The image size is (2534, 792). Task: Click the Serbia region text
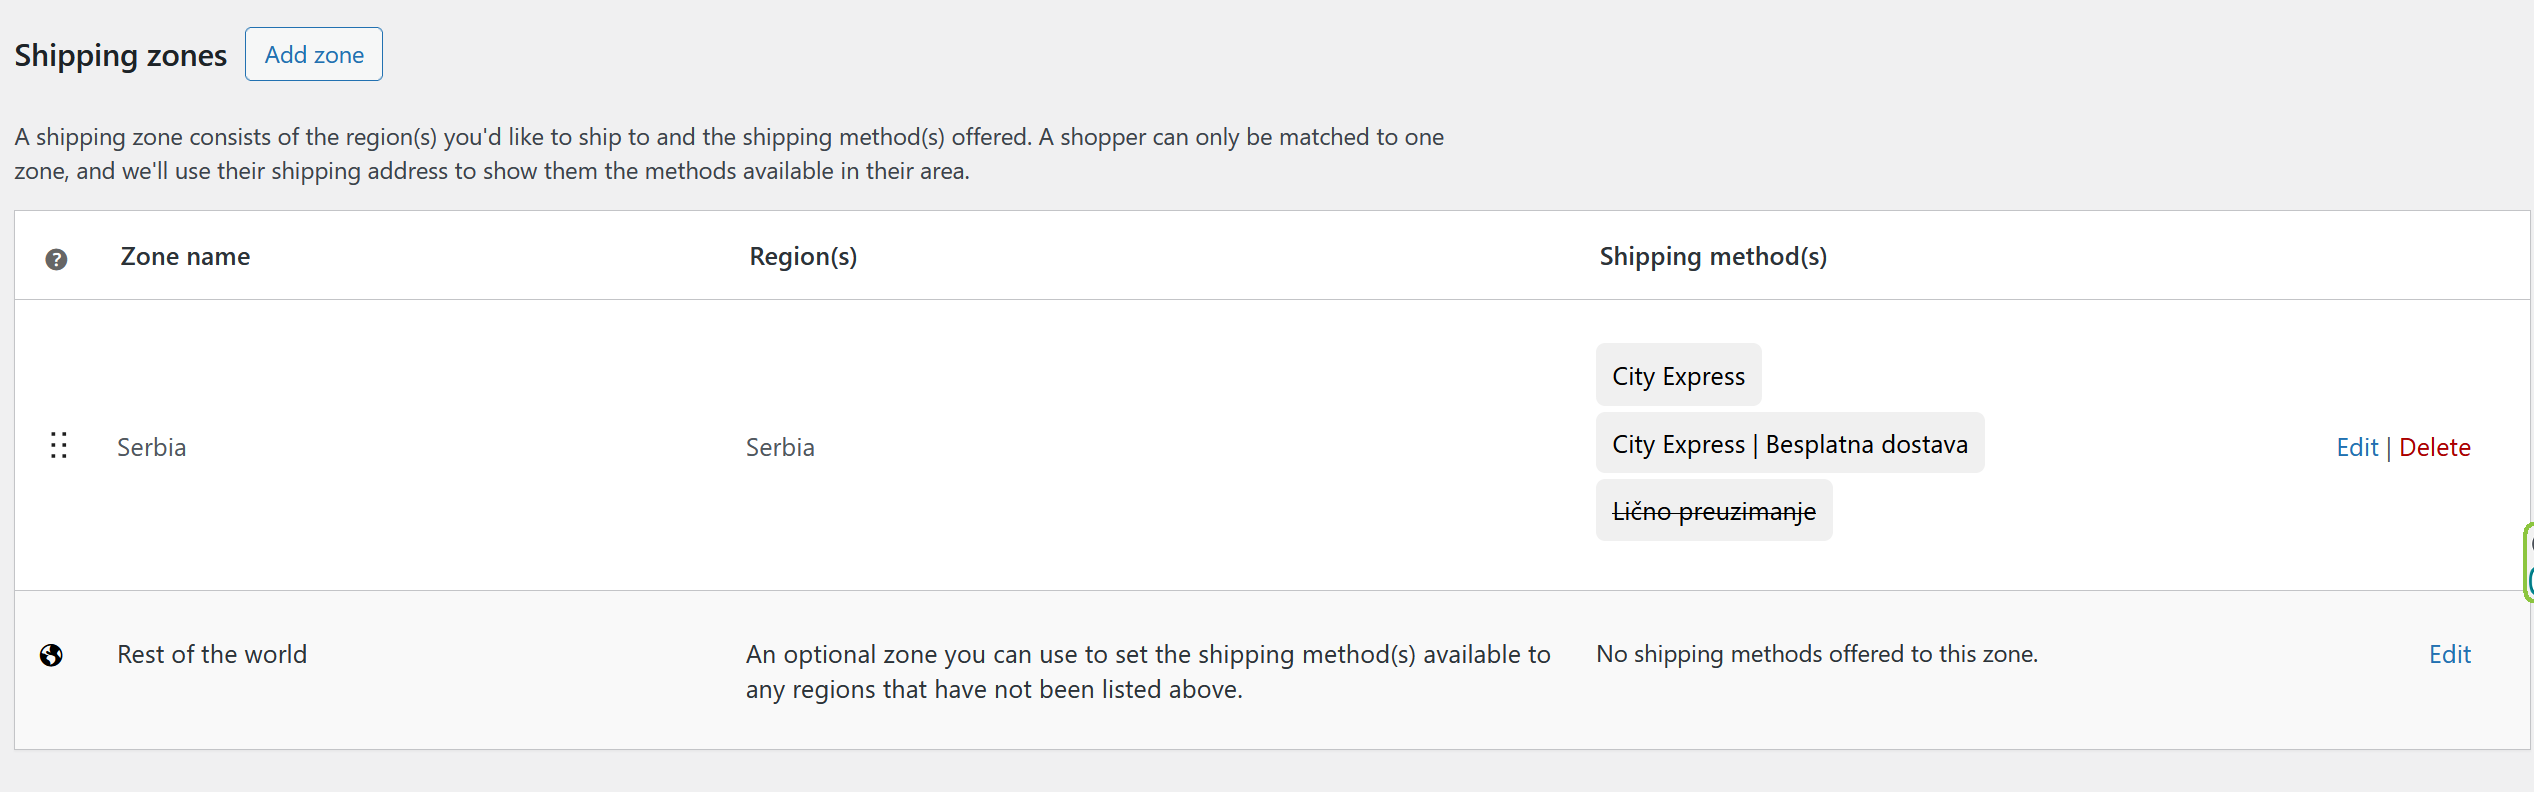[x=780, y=447]
